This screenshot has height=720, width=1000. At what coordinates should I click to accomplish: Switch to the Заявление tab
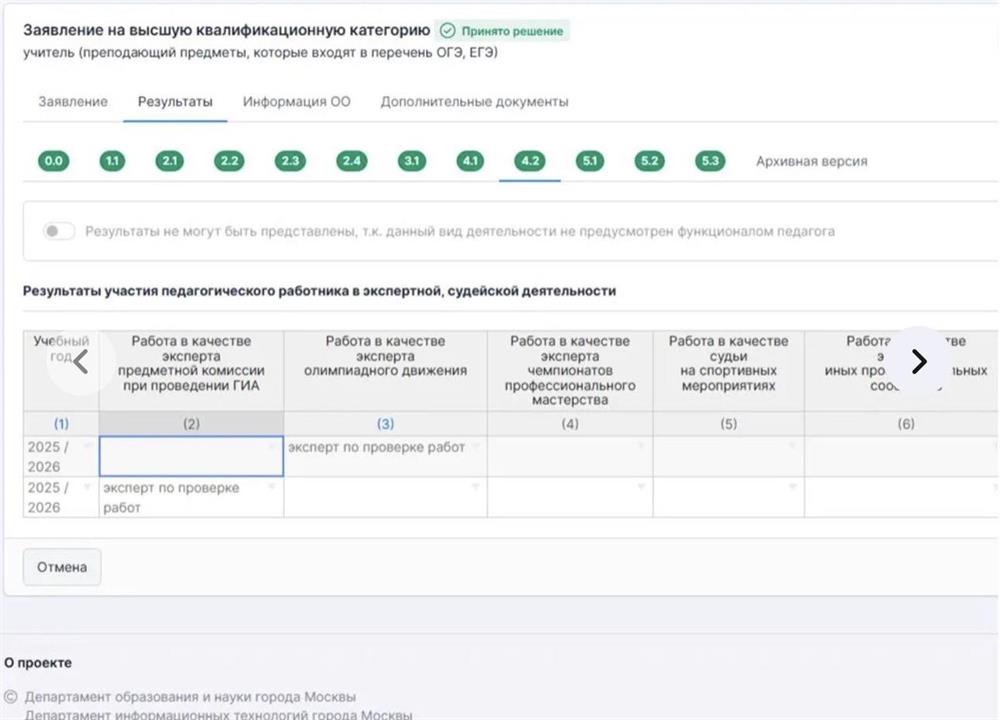pos(73,101)
